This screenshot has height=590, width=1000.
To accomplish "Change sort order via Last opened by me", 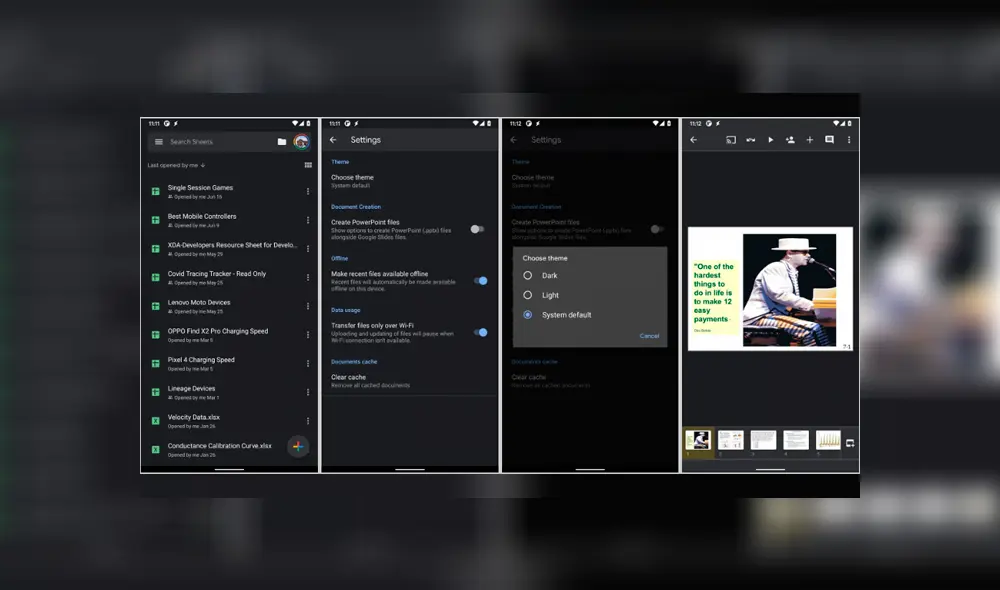I will tap(174, 165).
